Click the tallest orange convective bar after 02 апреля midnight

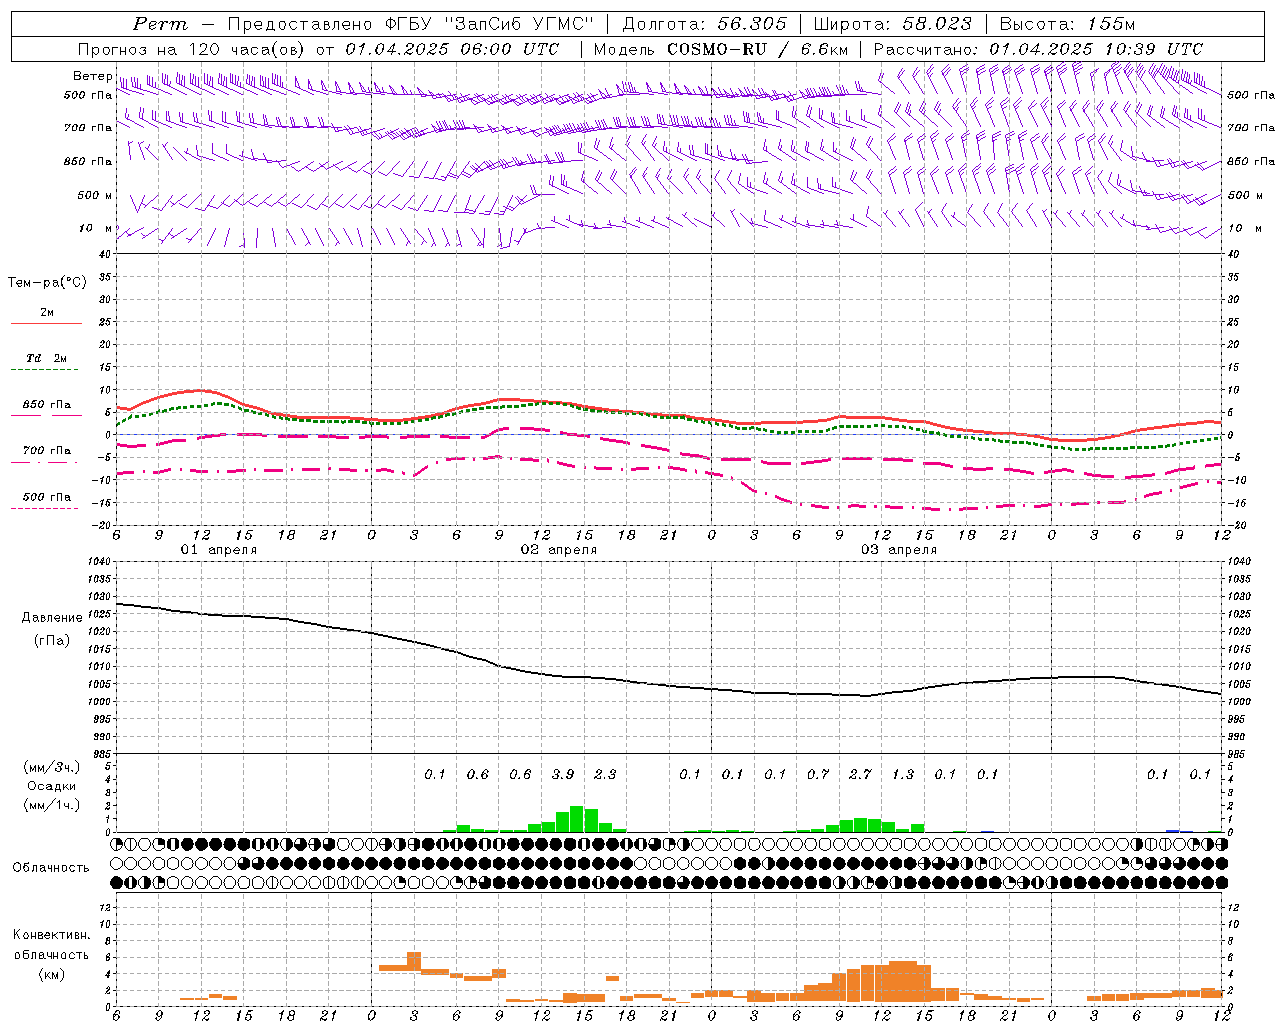click(x=414, y=961)
